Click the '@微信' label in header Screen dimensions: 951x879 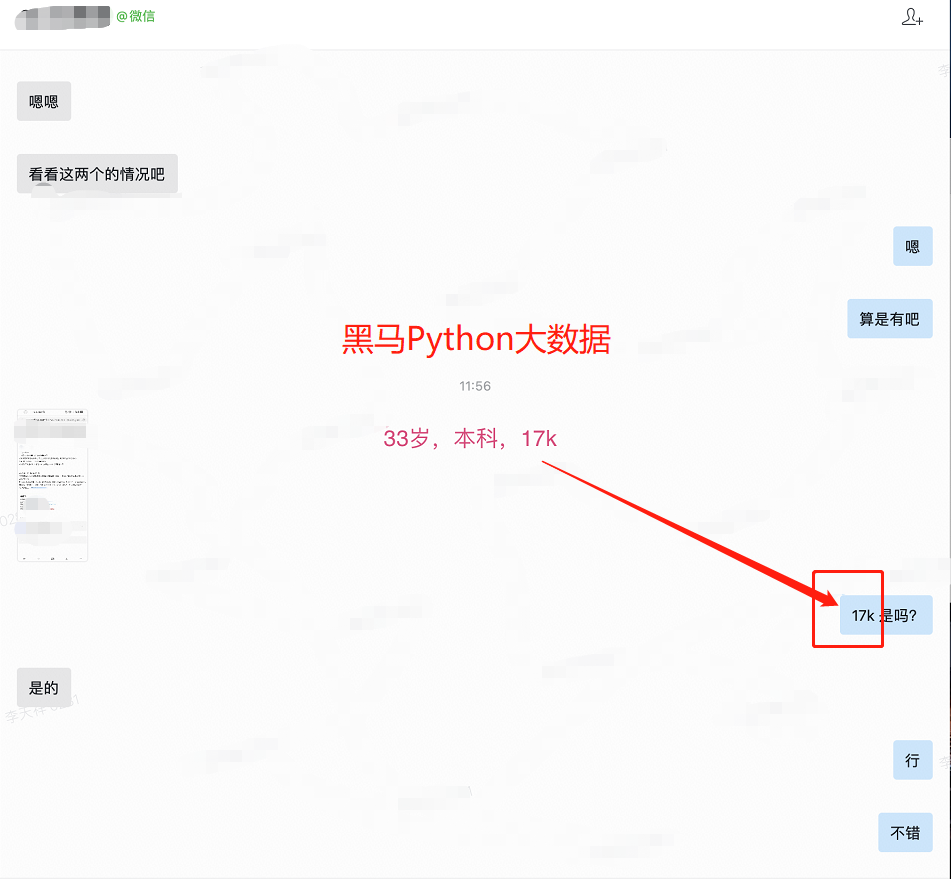click(x=136, y=16)
